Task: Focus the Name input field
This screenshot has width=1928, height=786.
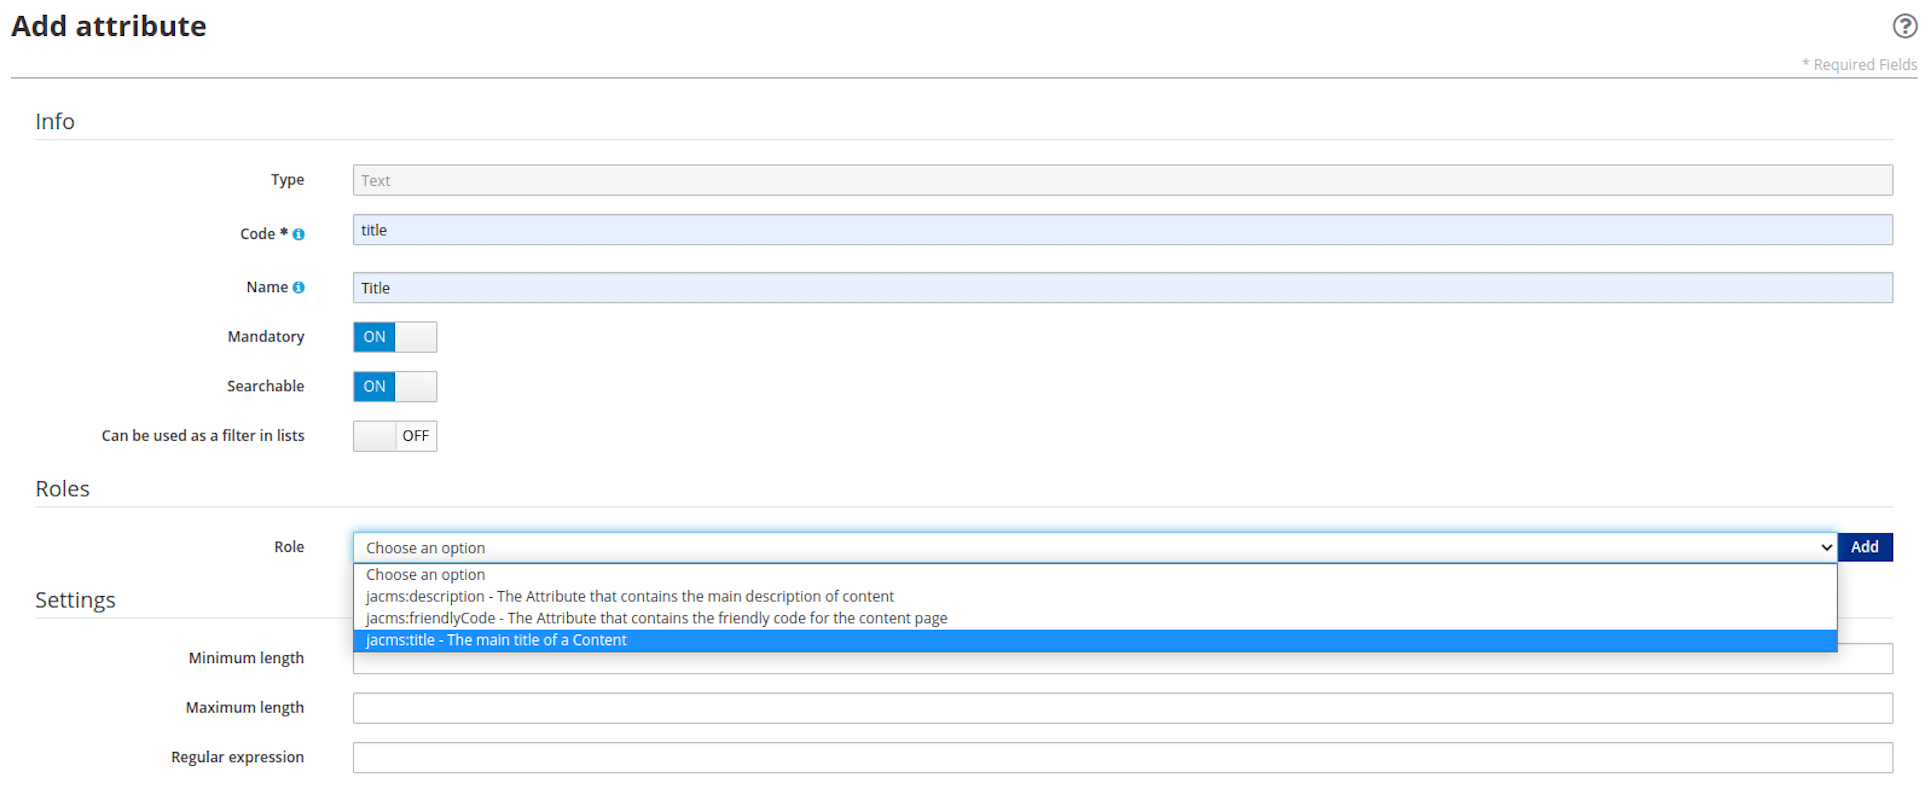Action: pyautogui.click(x=1122, y=288)
